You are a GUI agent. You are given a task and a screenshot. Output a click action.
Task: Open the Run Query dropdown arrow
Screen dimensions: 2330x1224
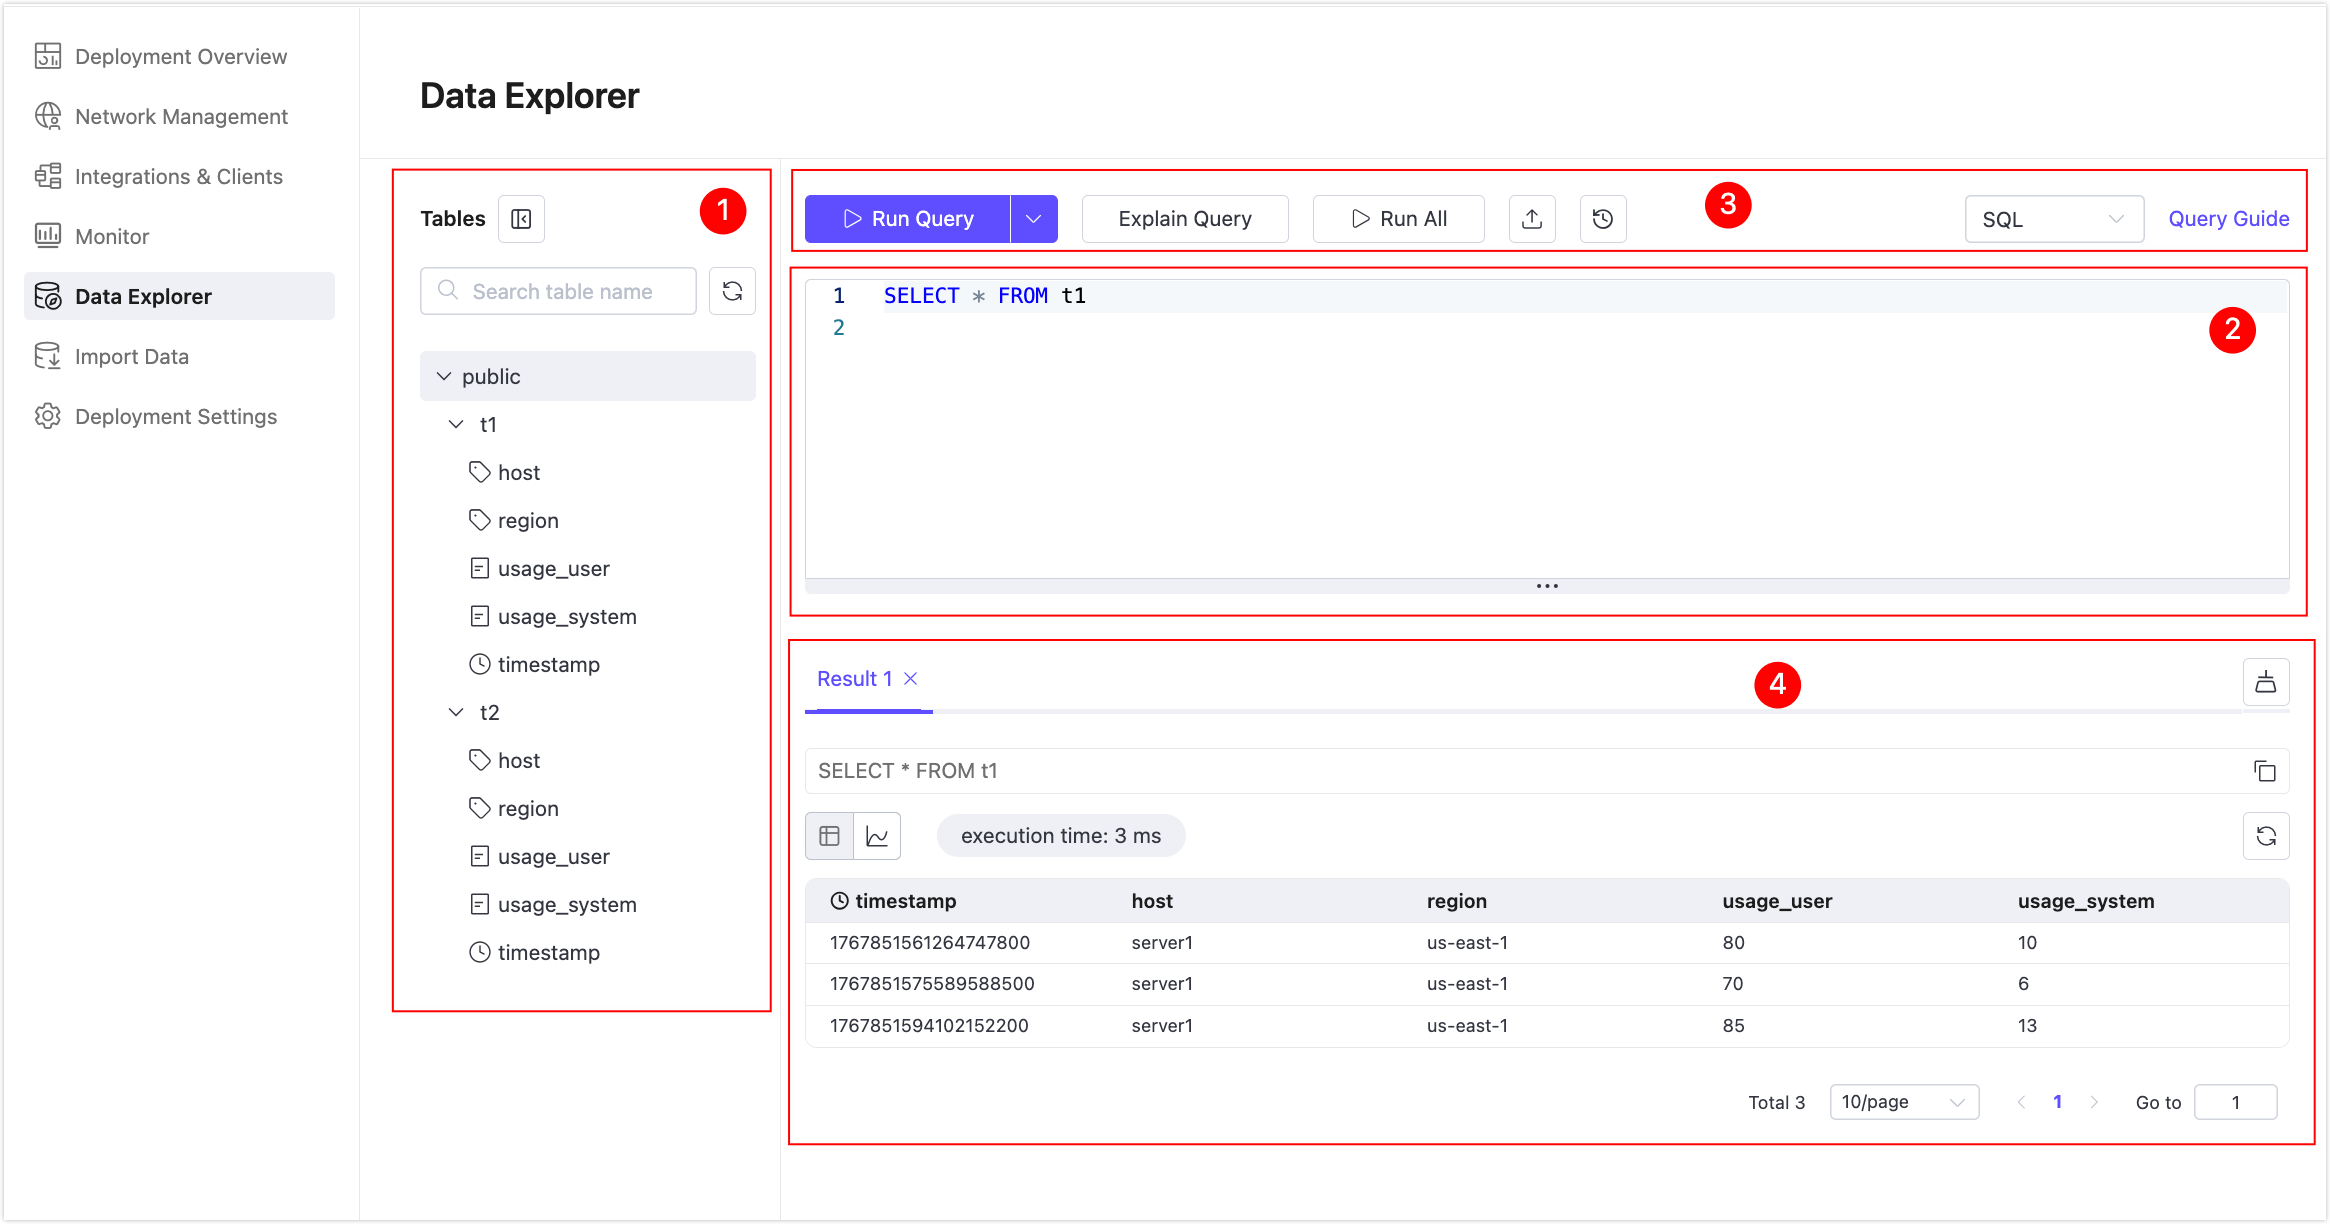[1033, 218]
